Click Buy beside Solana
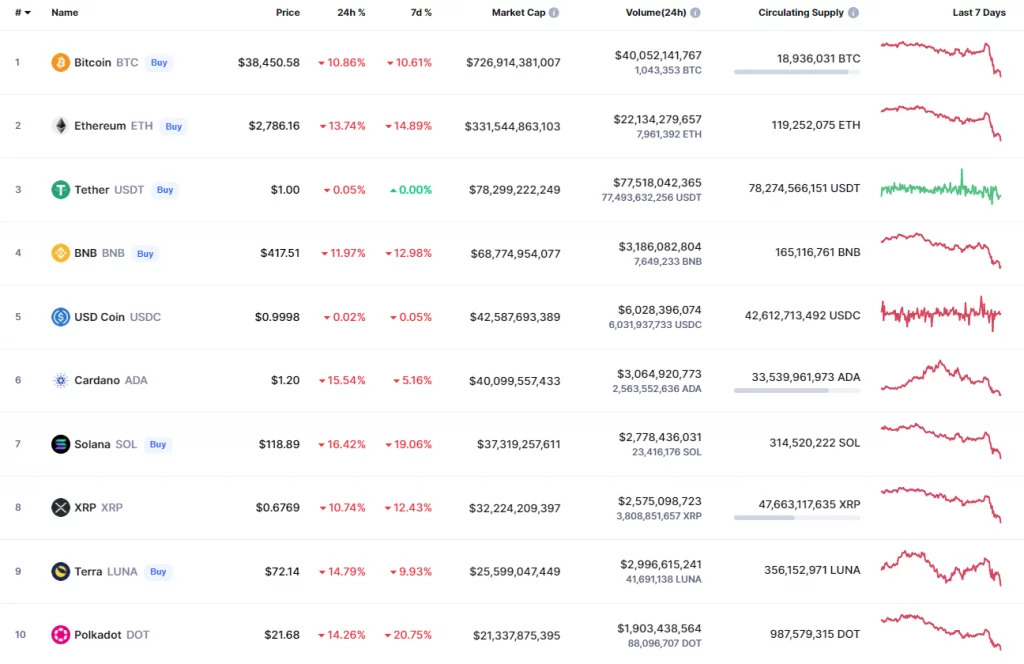Screen dimensions: 1024x664 coord(158,444)
